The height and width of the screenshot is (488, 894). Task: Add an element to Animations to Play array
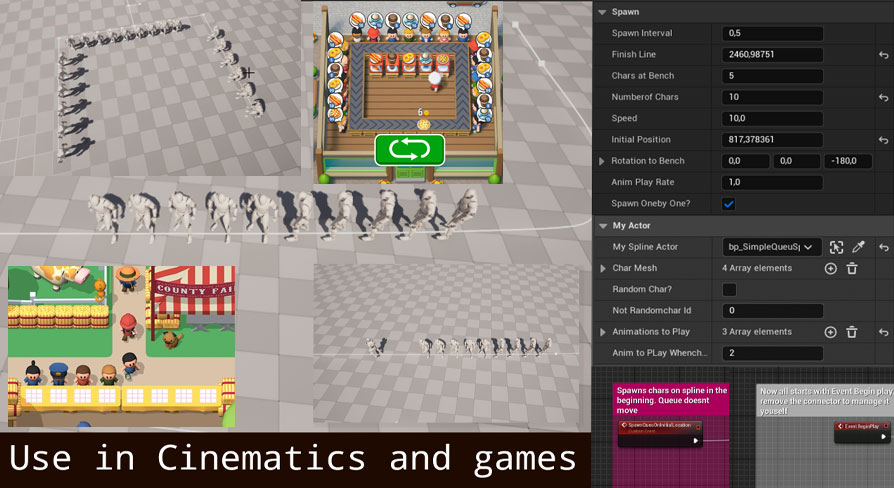click(831, 332)
